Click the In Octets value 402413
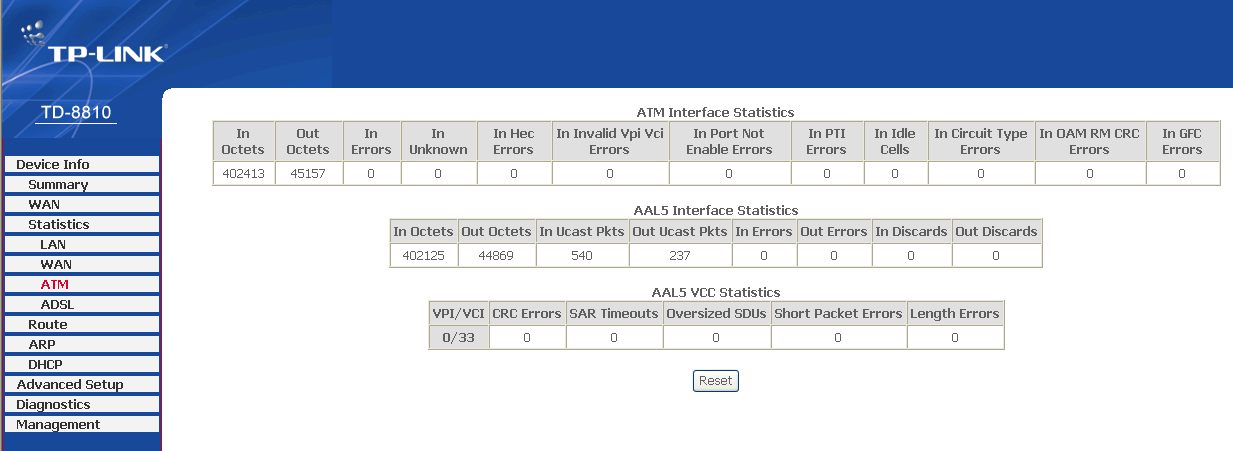 pyautogui.click(x=243, y=174)
